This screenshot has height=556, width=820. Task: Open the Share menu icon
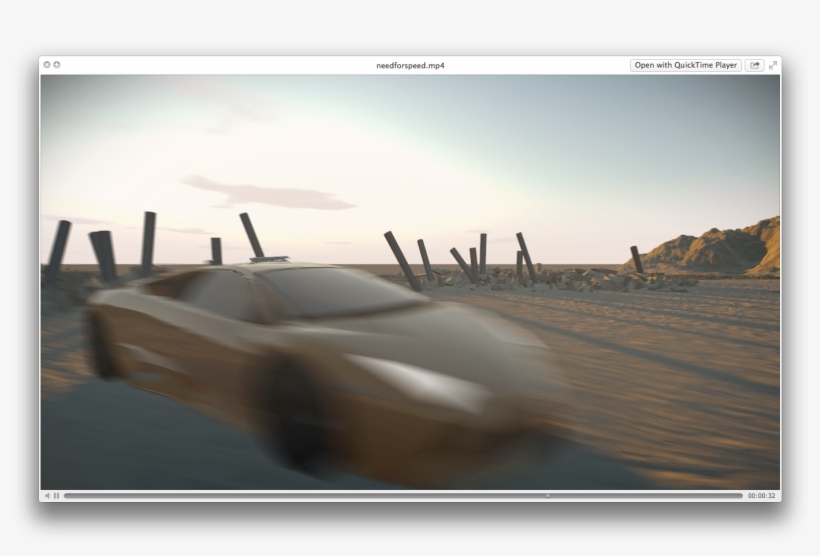[755, 65]
